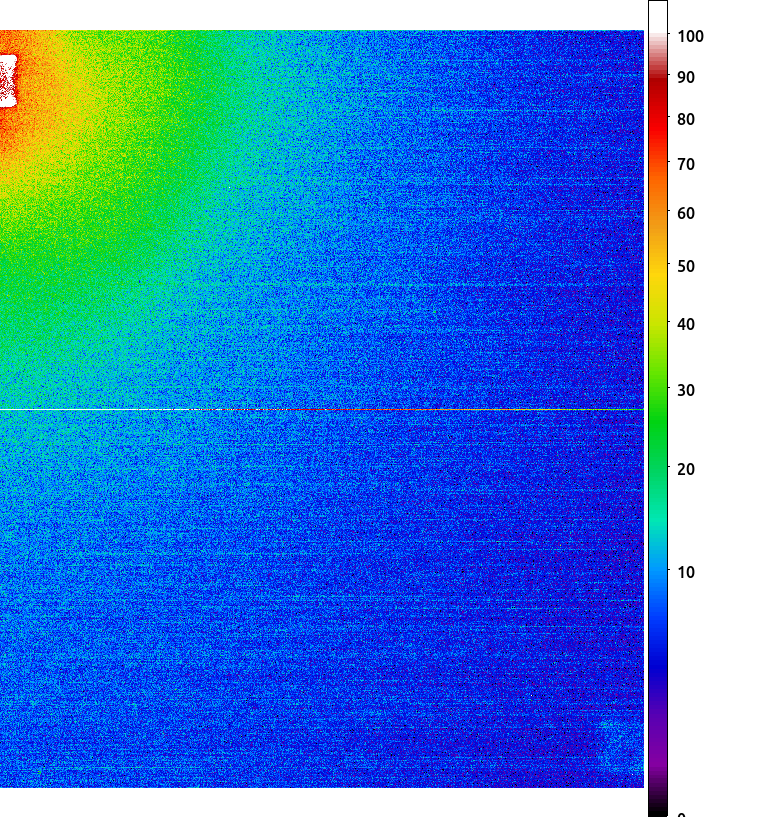The width and height of the screenshot is (760, 817).
Task: Click the 30 tick label on colorbar
Action: coord(686,390)
